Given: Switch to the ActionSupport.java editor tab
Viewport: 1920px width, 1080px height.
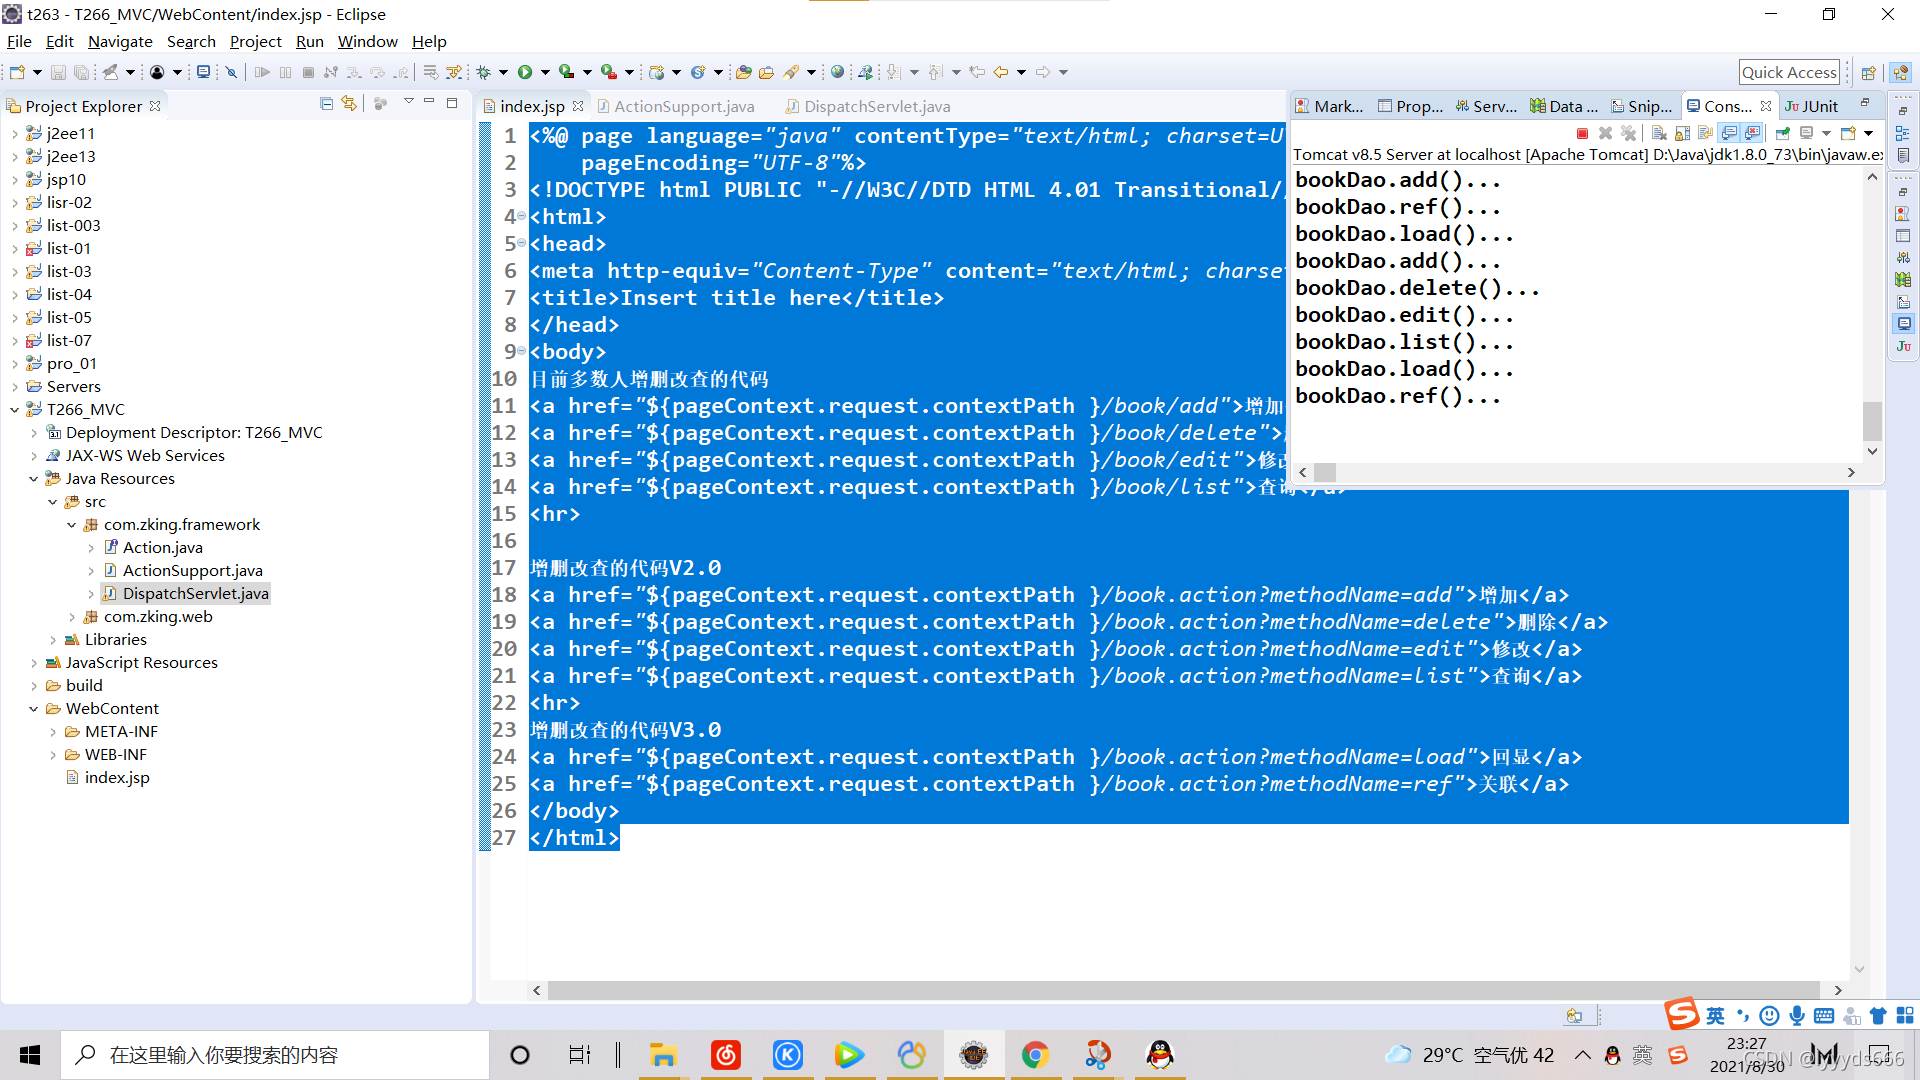Looking at the screenshot, I should click(683, 106).
